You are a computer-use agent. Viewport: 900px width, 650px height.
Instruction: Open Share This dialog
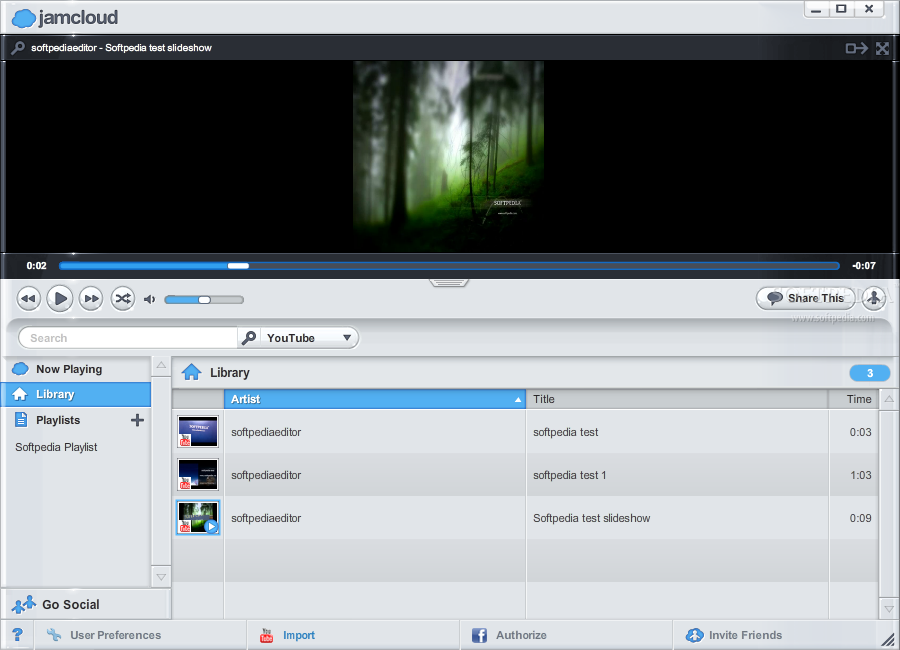[x=805, y=298]
